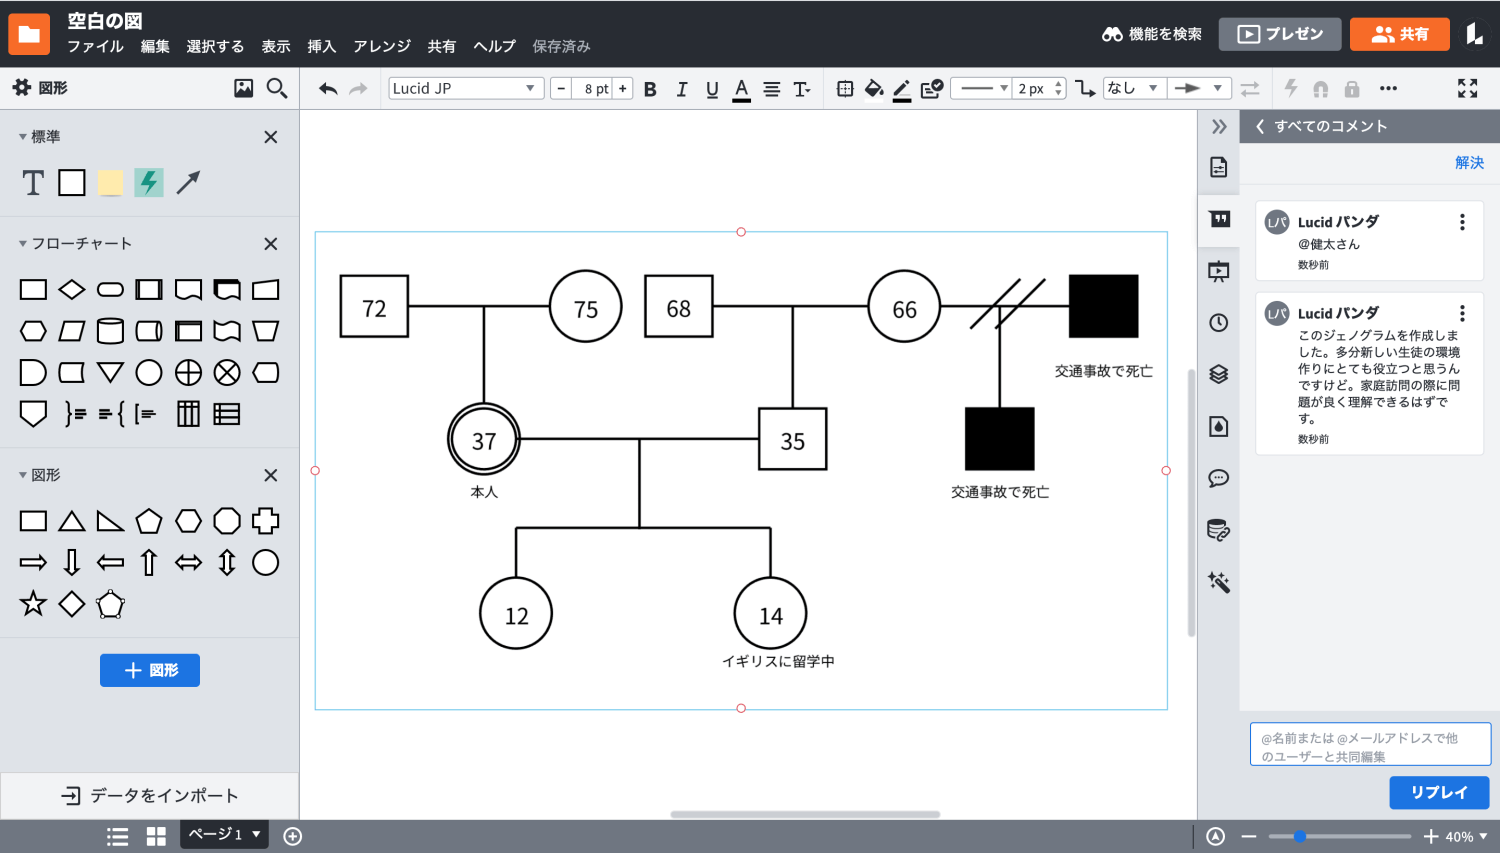Open the comments panel icon on right sidebar
The width and height of the screenshot is (1500, 853).
click(1218, 478)
